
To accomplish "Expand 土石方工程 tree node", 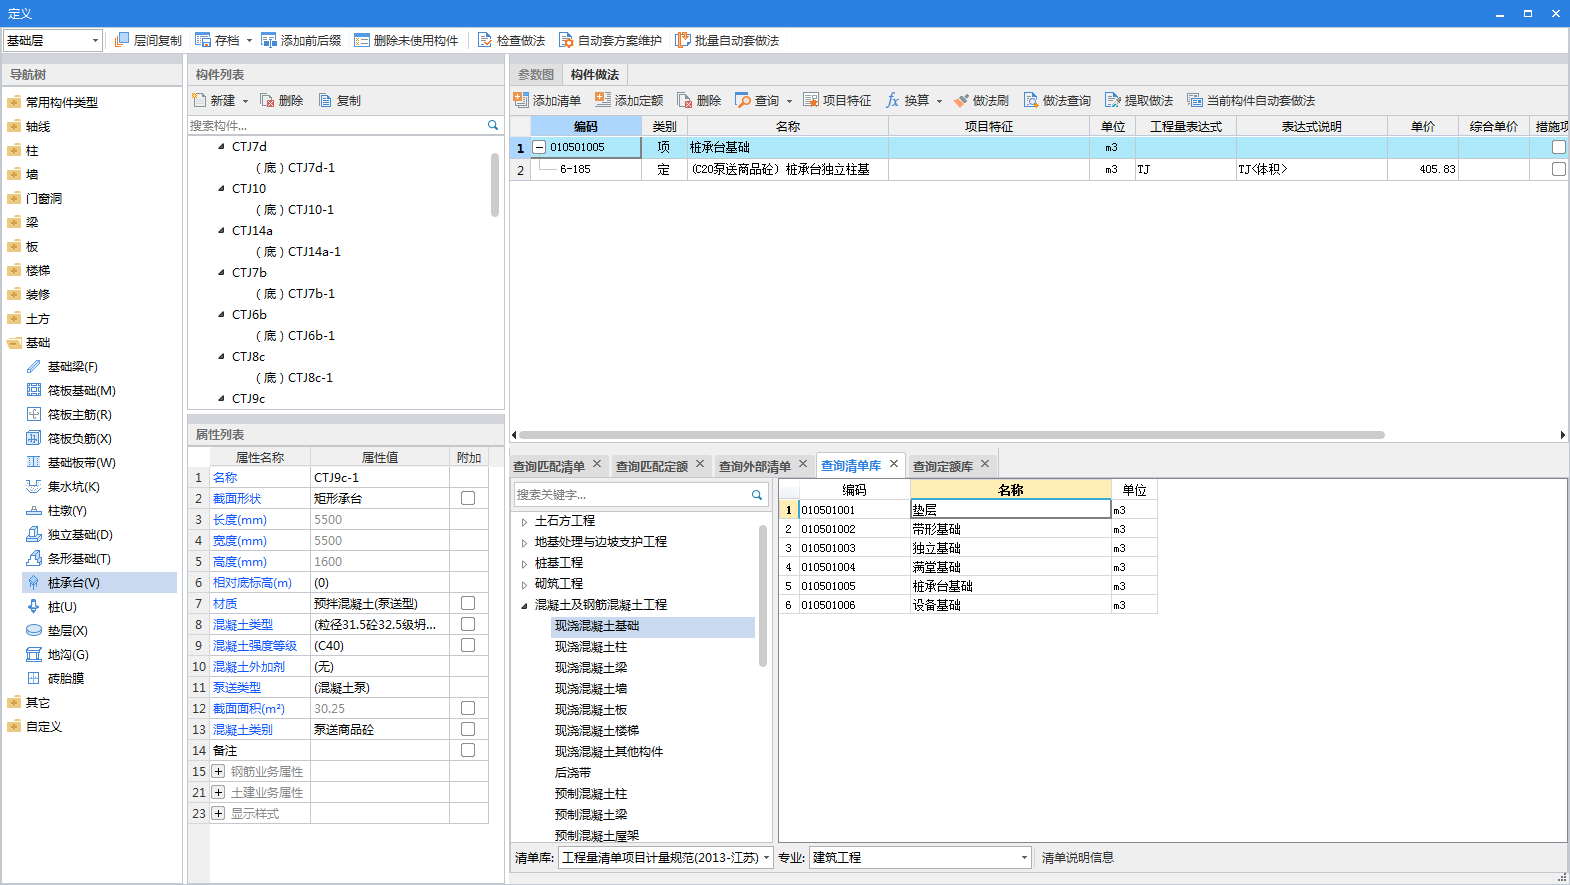I will [x=524, y=521].
